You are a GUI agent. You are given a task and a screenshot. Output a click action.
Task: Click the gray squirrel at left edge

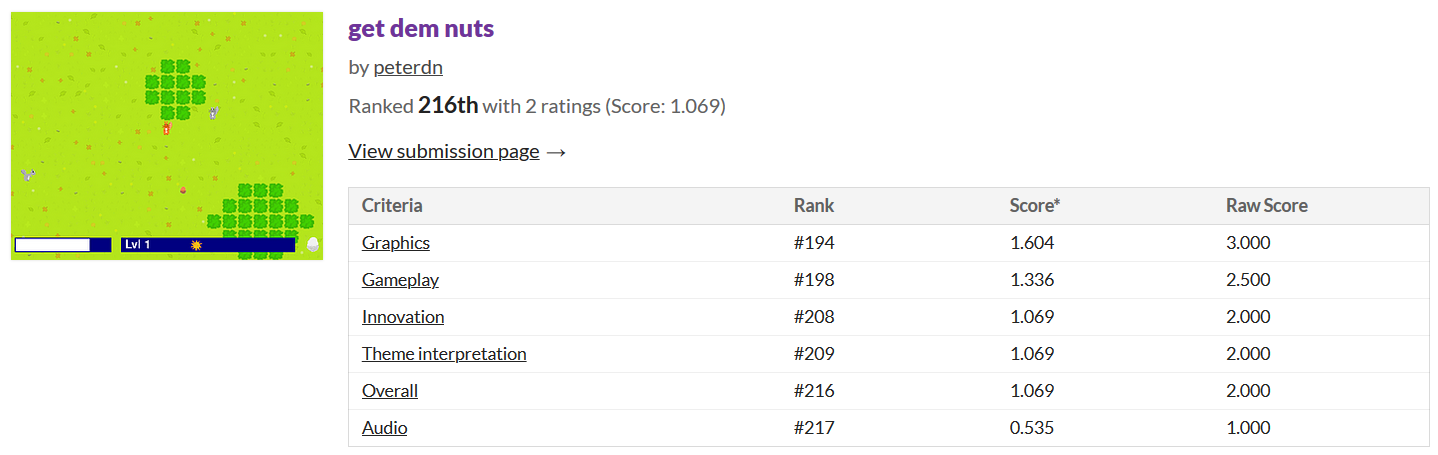coord(28,174)
